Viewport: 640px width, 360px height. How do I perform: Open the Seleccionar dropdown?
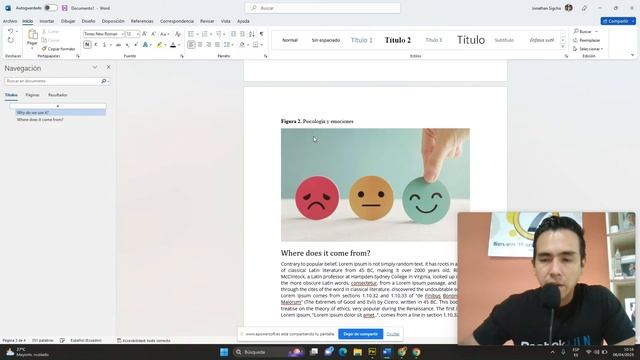pyautogui.click(x=588, y=49)
